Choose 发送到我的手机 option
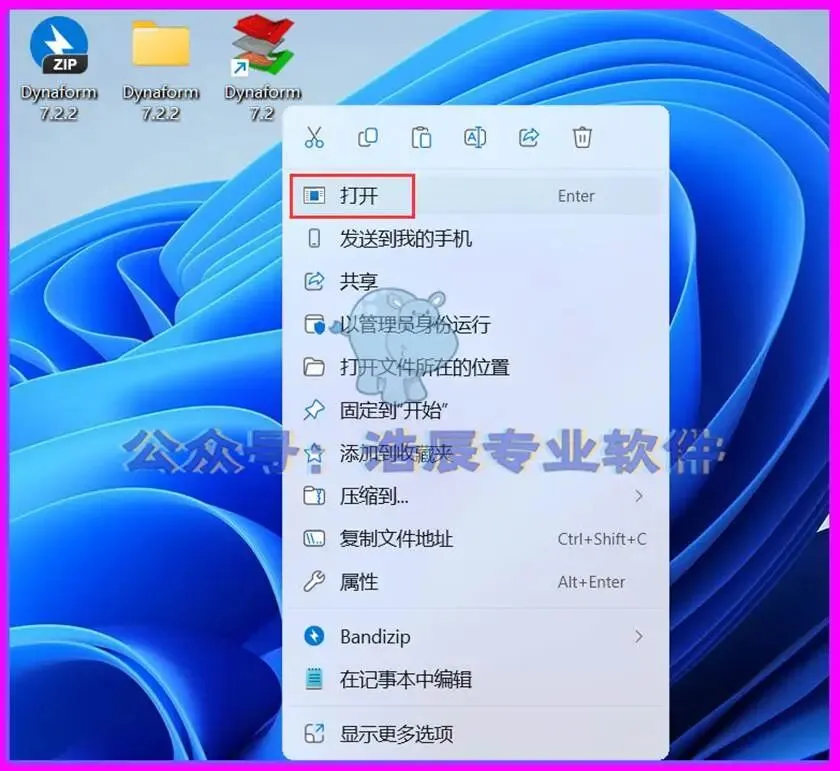 point(475,238)
